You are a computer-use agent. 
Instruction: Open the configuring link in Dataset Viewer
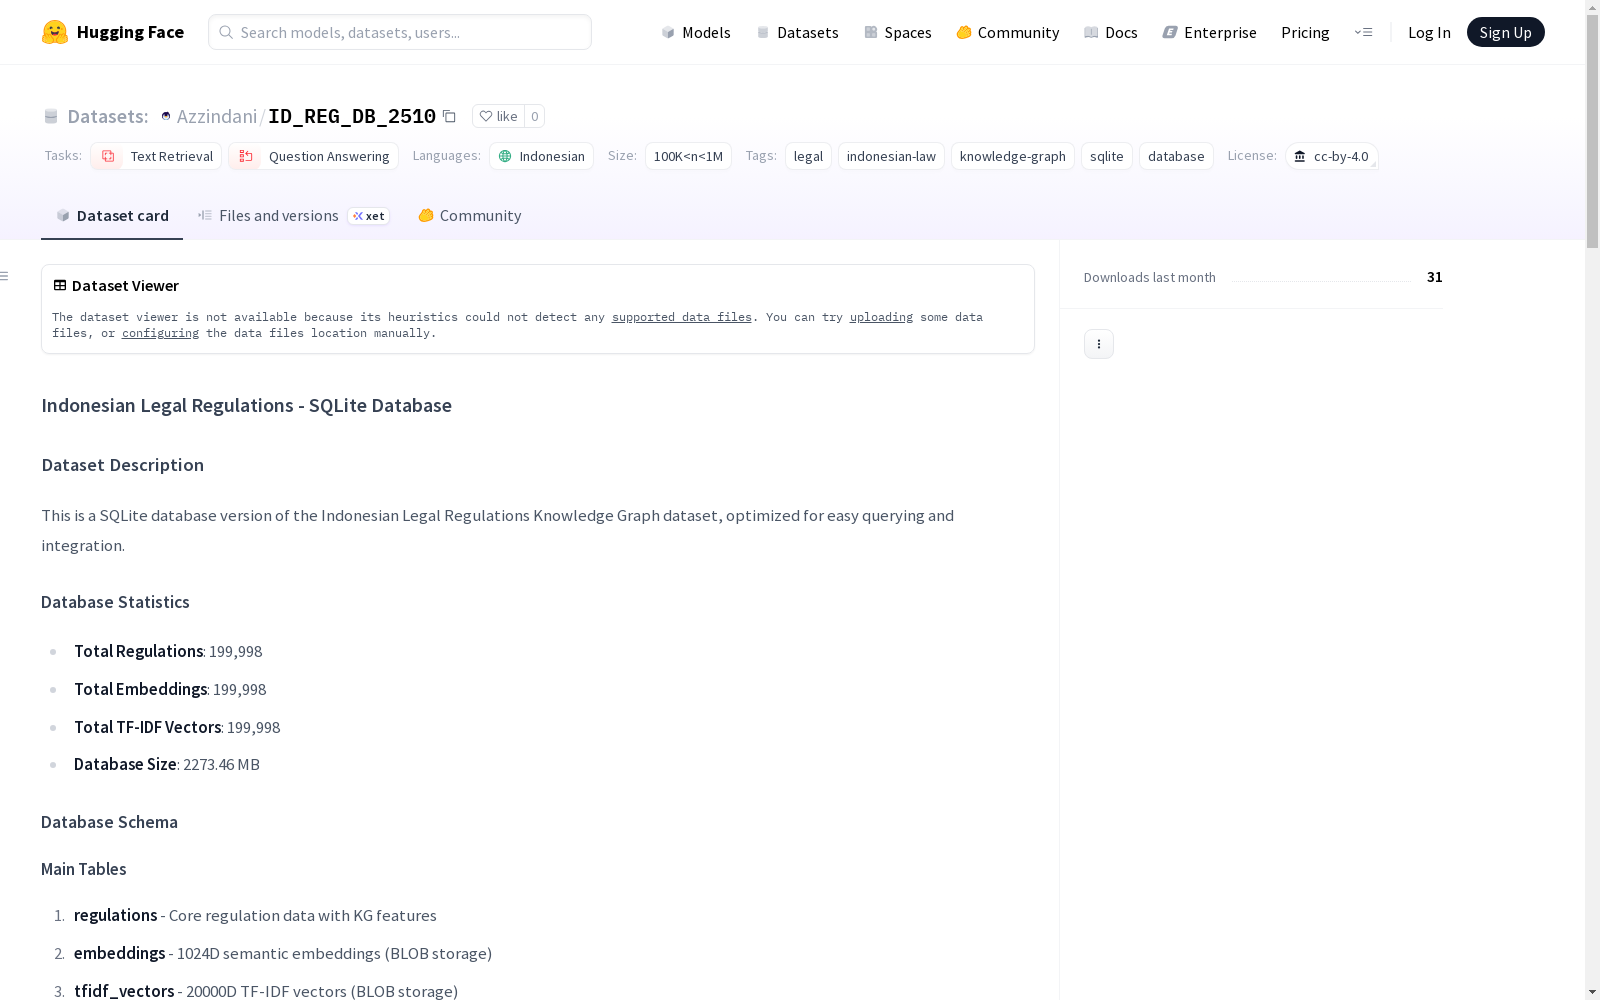click(x=160, y=333)
